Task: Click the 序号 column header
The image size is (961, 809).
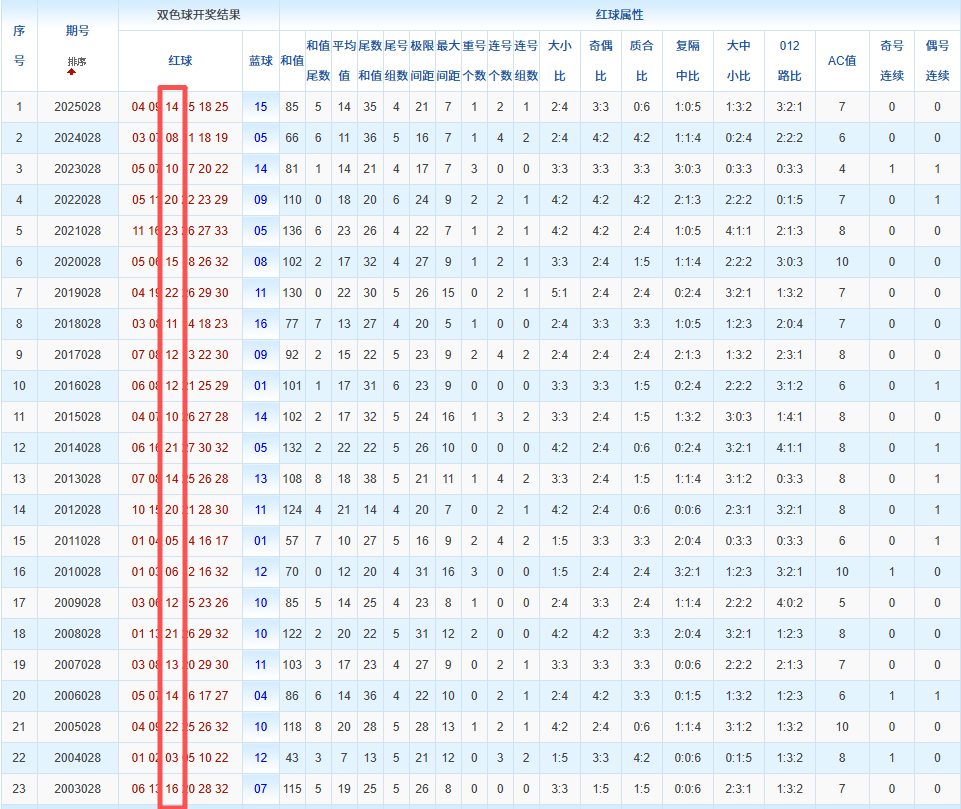Action: (19, 46)
